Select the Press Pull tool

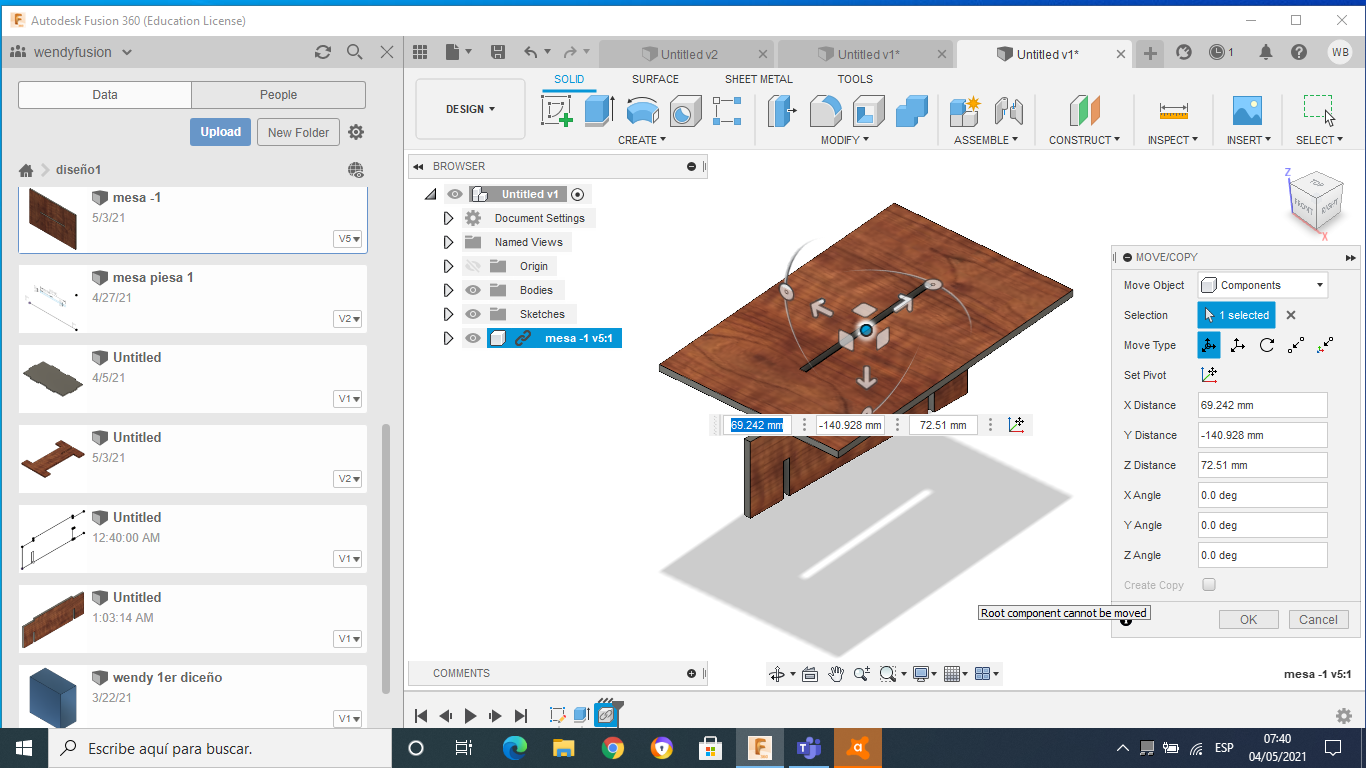781,111
